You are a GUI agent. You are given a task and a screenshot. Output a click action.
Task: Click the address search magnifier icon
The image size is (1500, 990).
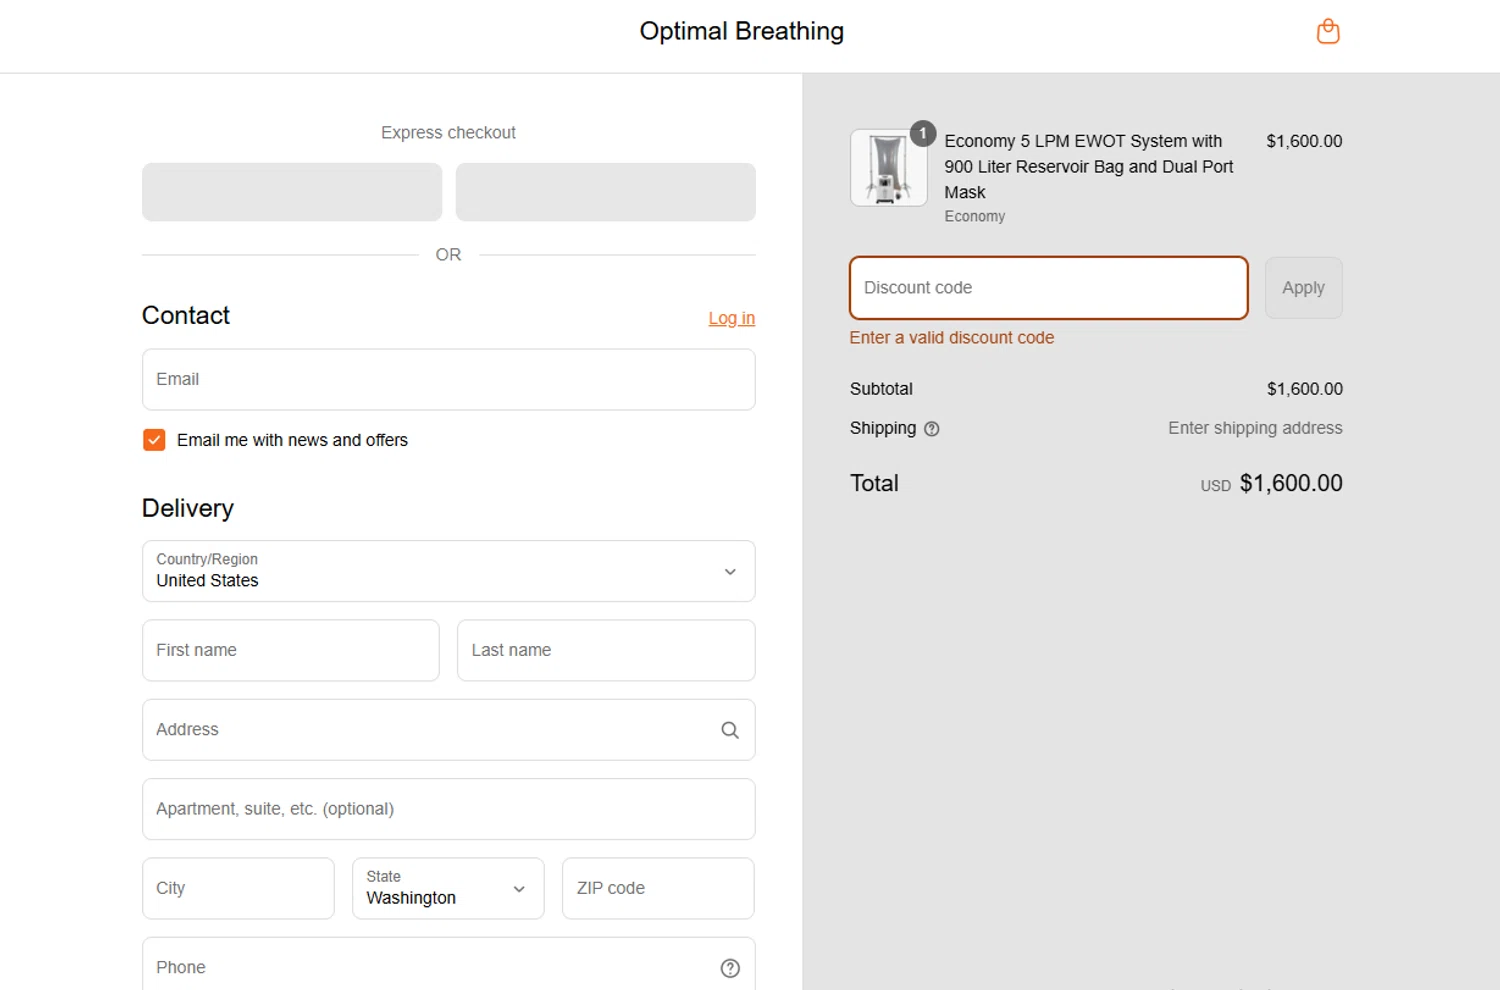(x=730, y=730)
